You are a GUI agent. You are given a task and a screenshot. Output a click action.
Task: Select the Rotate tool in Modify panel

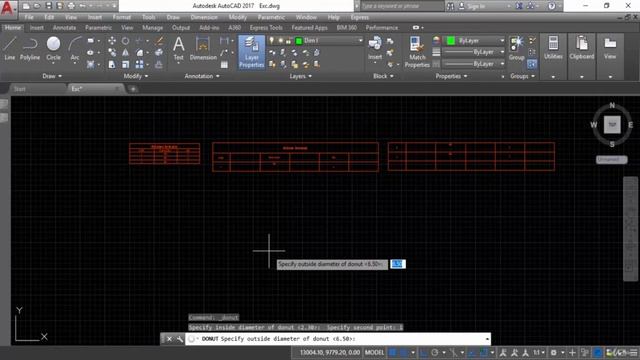click(x=125, y=41)
